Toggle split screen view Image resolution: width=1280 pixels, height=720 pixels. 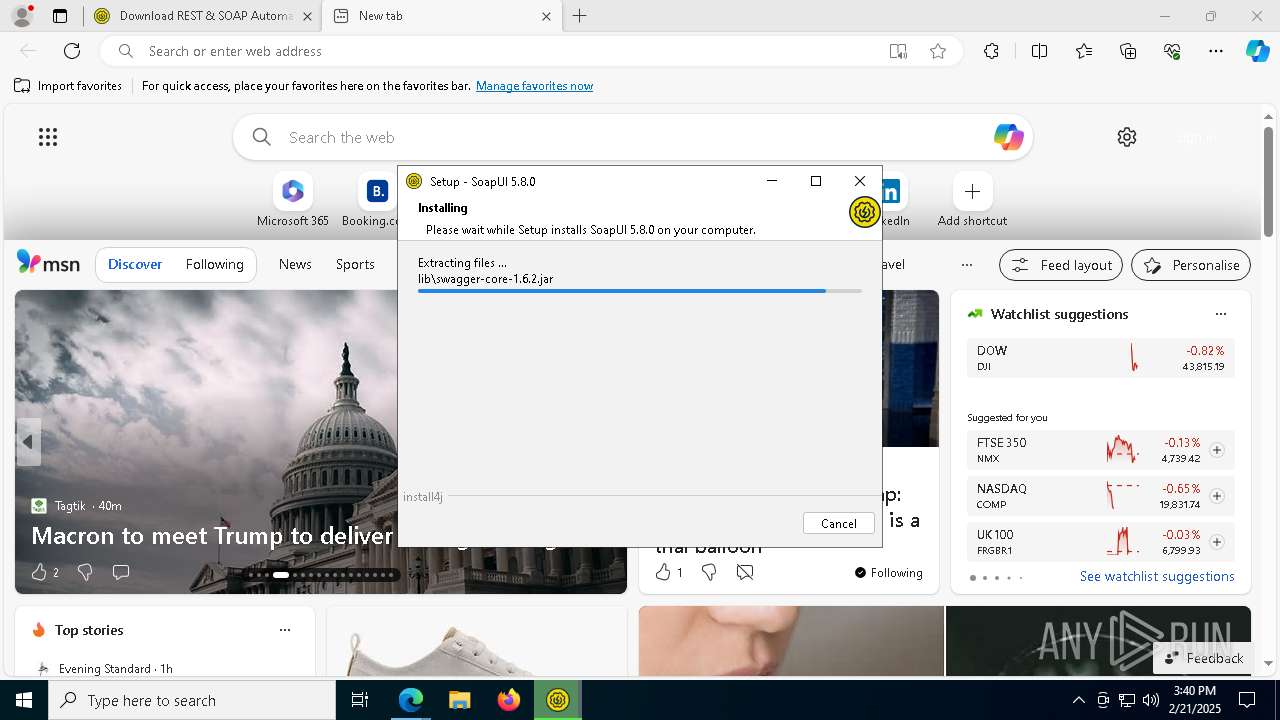1039,51
